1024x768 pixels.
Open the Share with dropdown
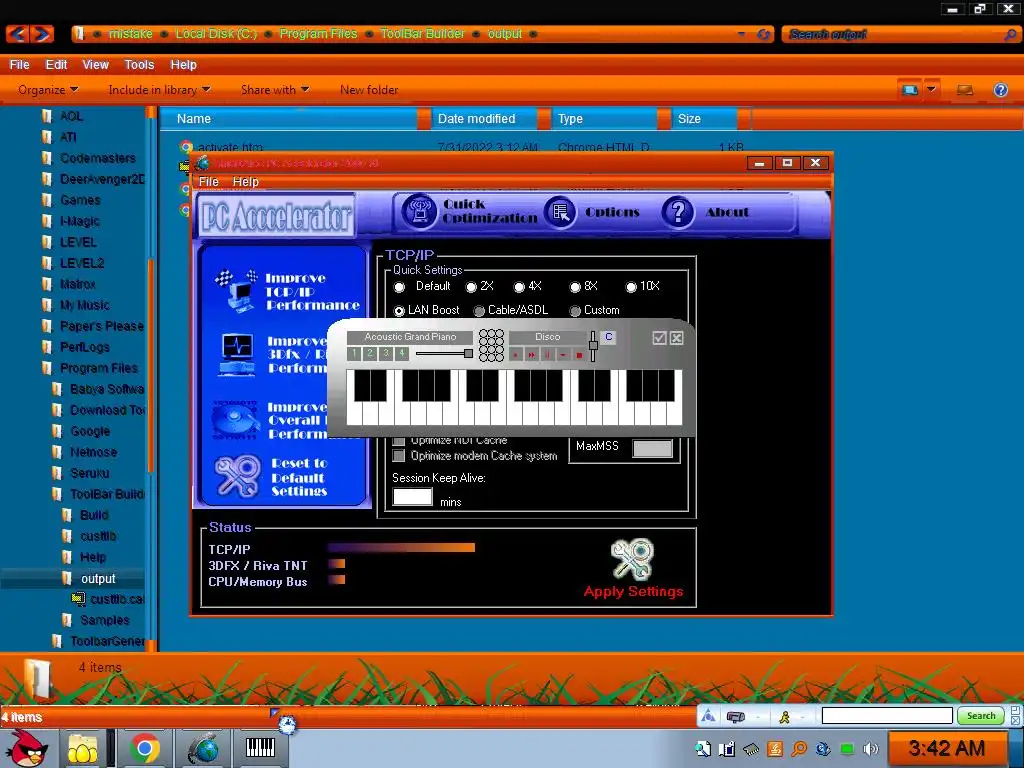click(x=275, y=90)
